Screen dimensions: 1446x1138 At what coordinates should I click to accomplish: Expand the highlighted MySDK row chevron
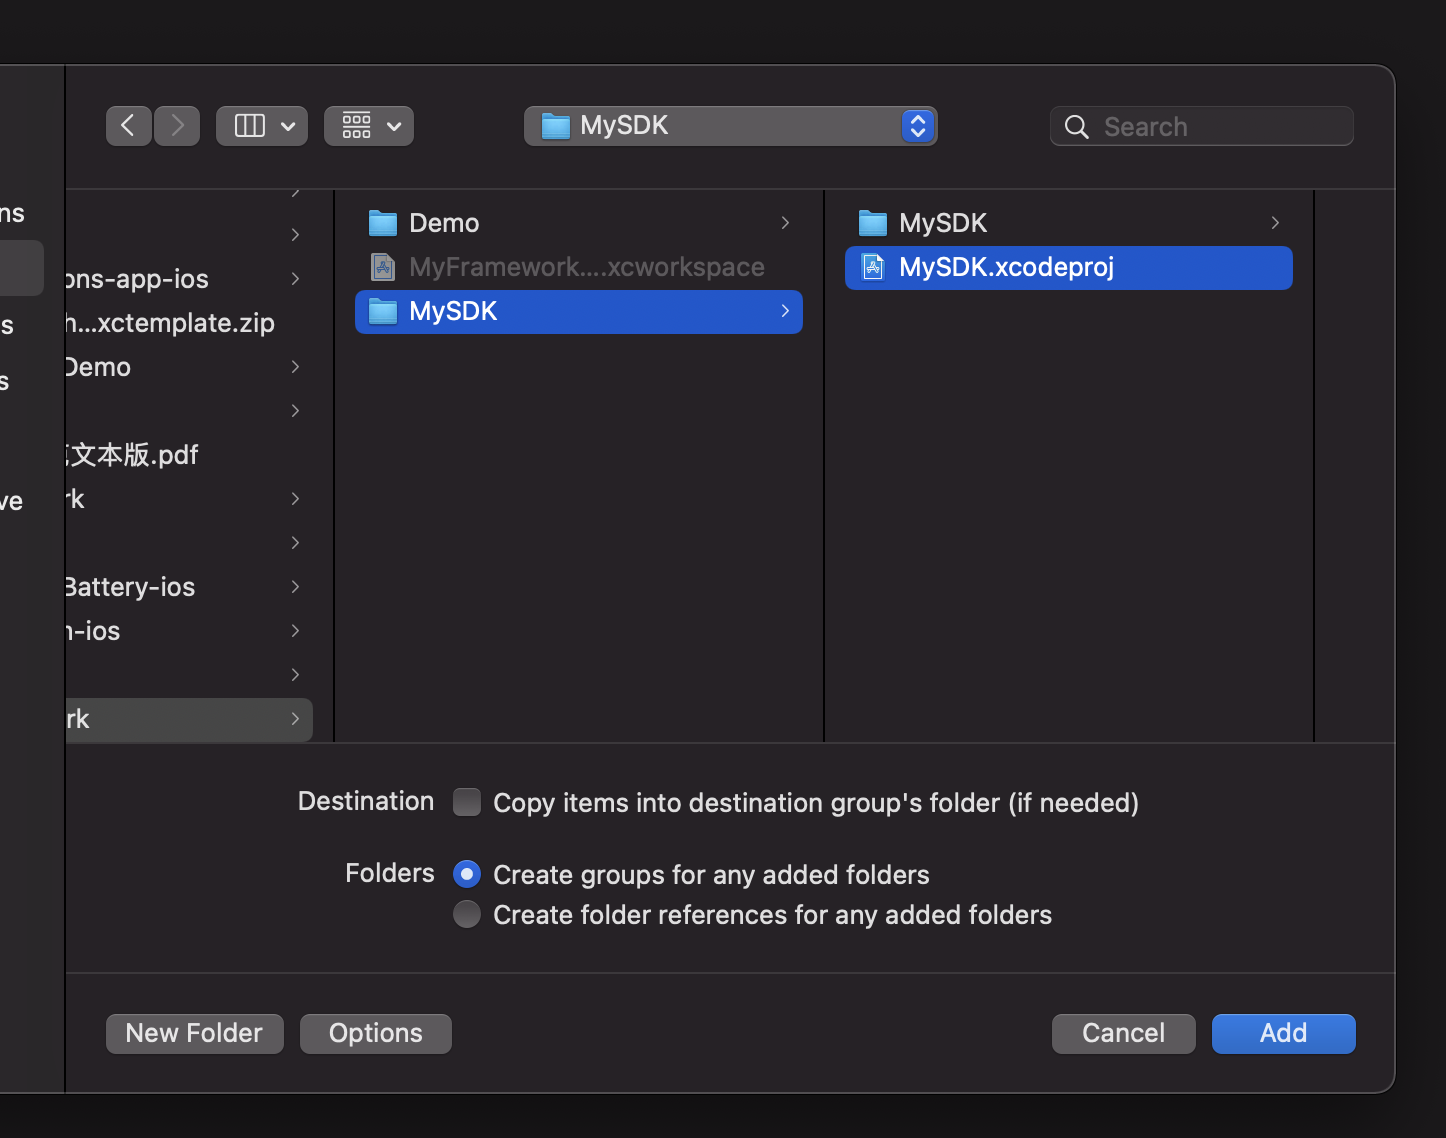click(x=785, y=311)
